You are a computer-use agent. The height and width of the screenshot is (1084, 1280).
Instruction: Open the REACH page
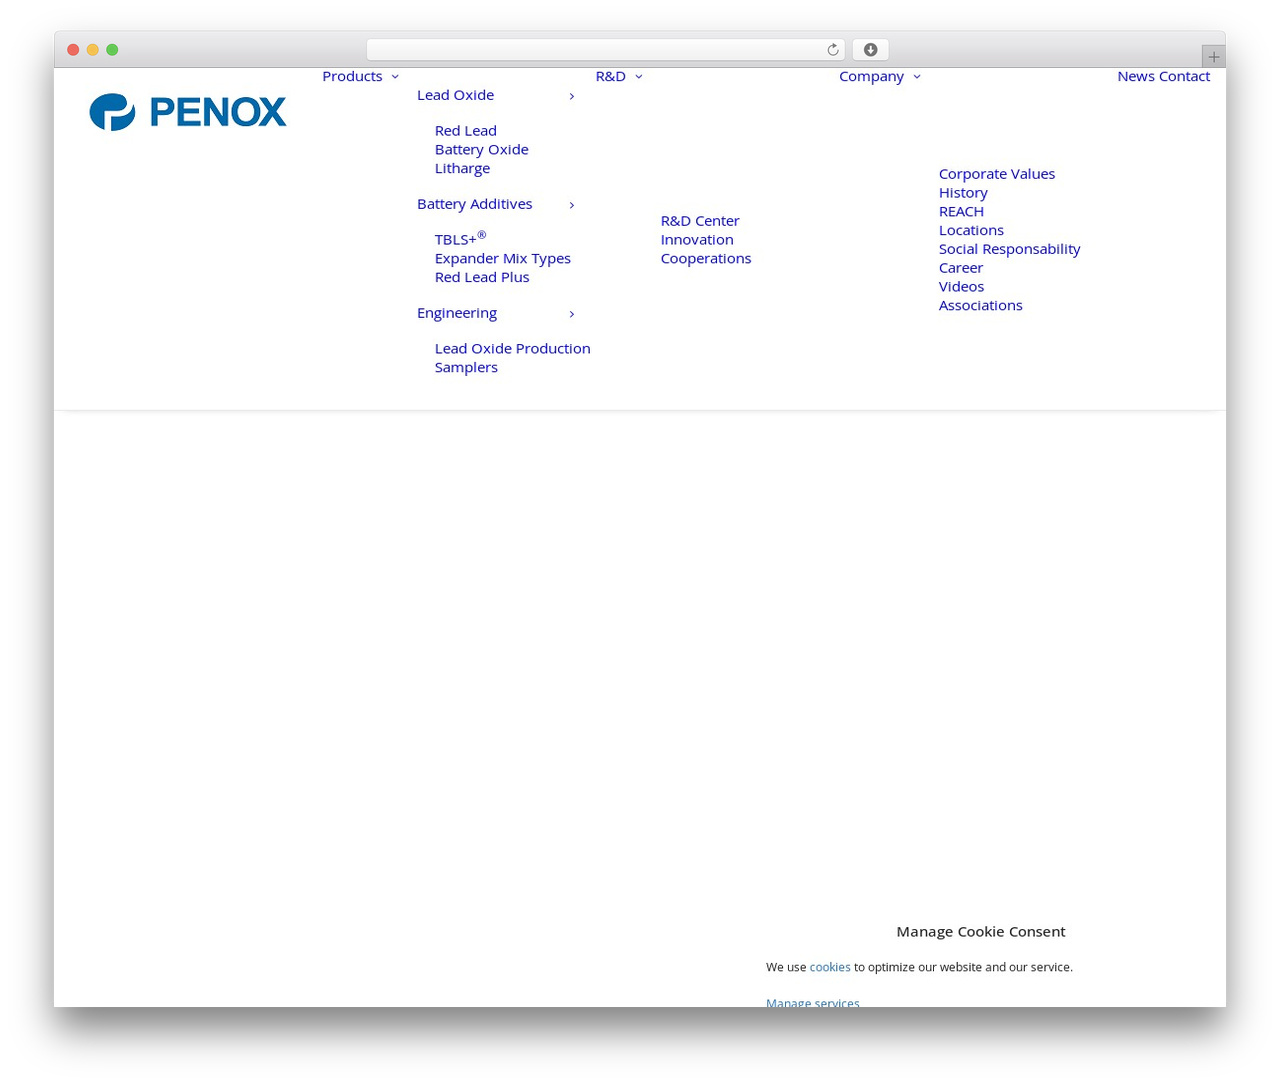(961, 212)
